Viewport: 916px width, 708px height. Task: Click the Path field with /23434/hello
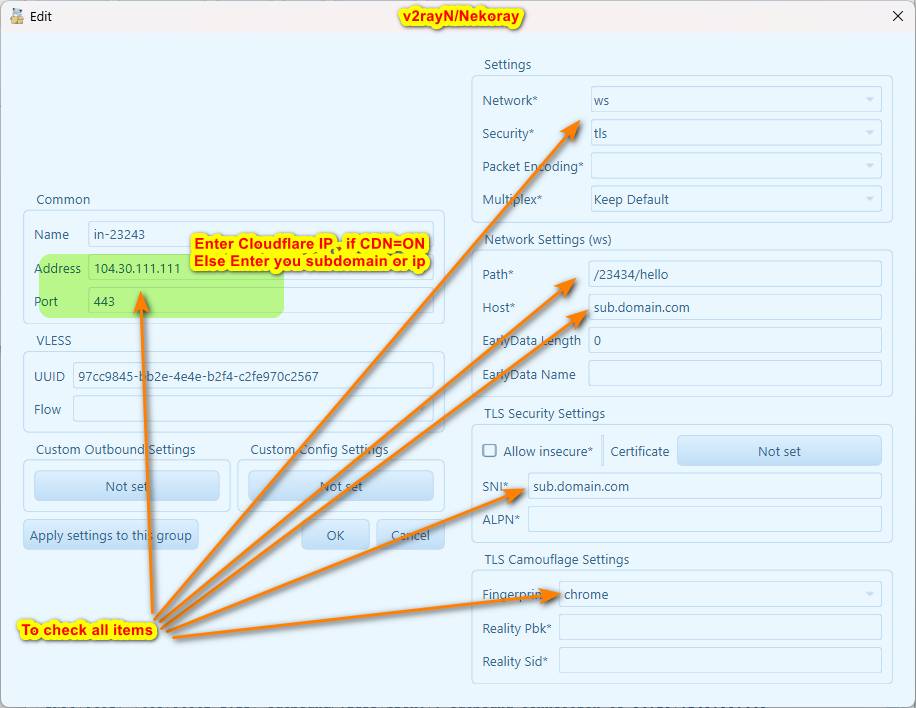735,274
